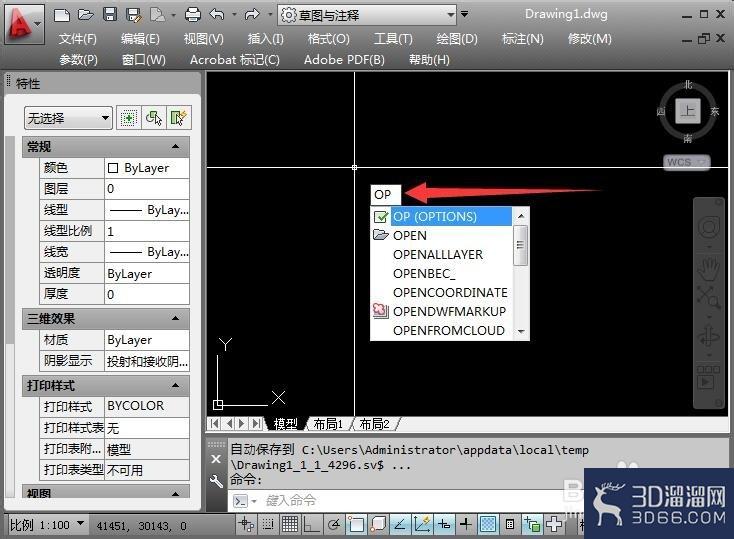734x539 pixels.
Task: Click the Redo arrow icon
Action: pyautogui.click(x=252, y=15)
